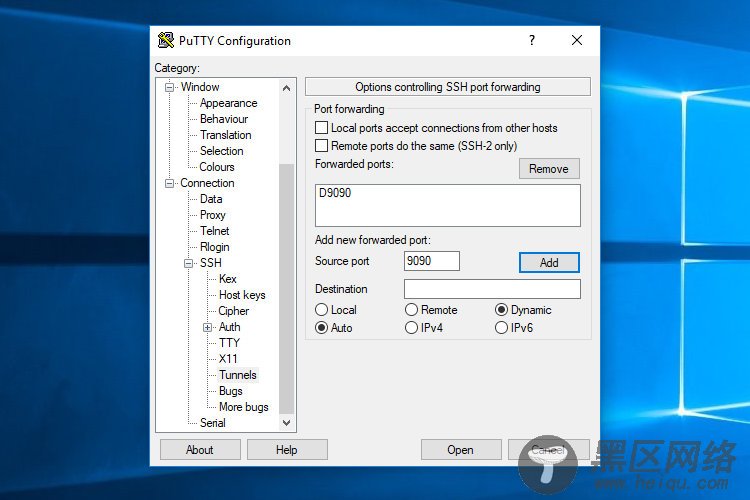Collapse the Connection tree node

point(169,183)
